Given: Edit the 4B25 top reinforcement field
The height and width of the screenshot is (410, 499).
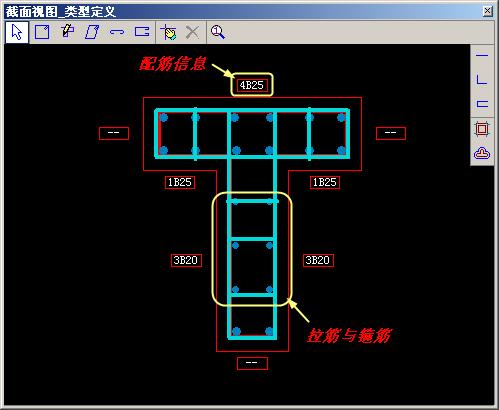Looking at the screenshot, I should (x=252, y=85).
